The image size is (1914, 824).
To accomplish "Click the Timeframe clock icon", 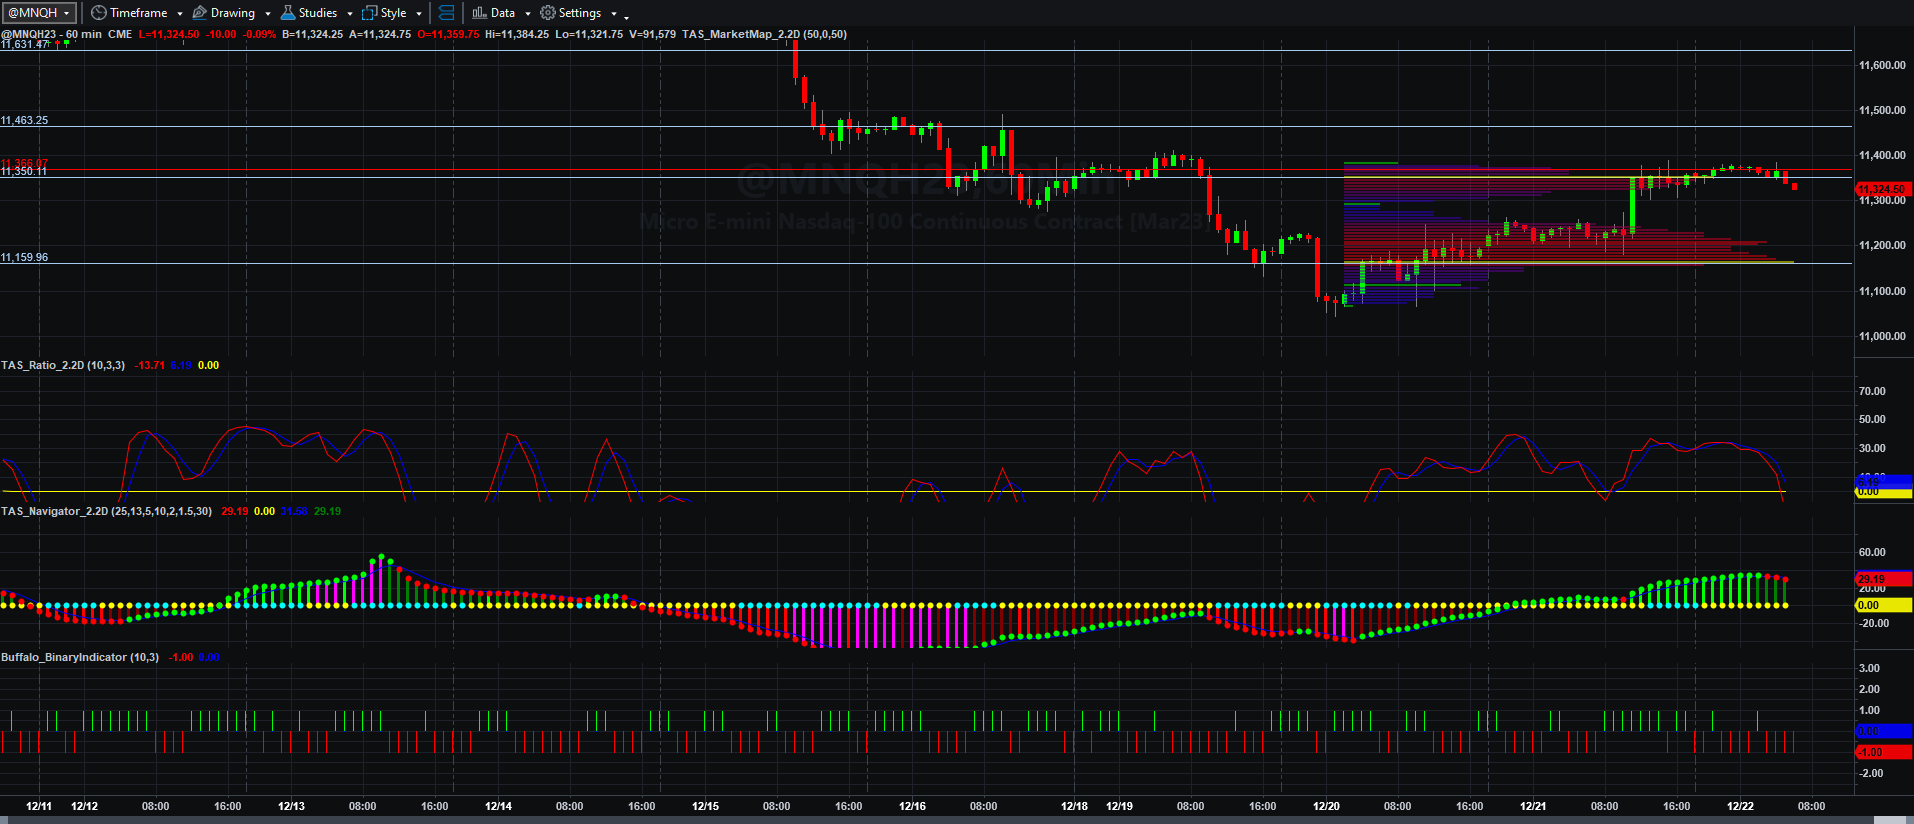I will (x=98, y=13).
